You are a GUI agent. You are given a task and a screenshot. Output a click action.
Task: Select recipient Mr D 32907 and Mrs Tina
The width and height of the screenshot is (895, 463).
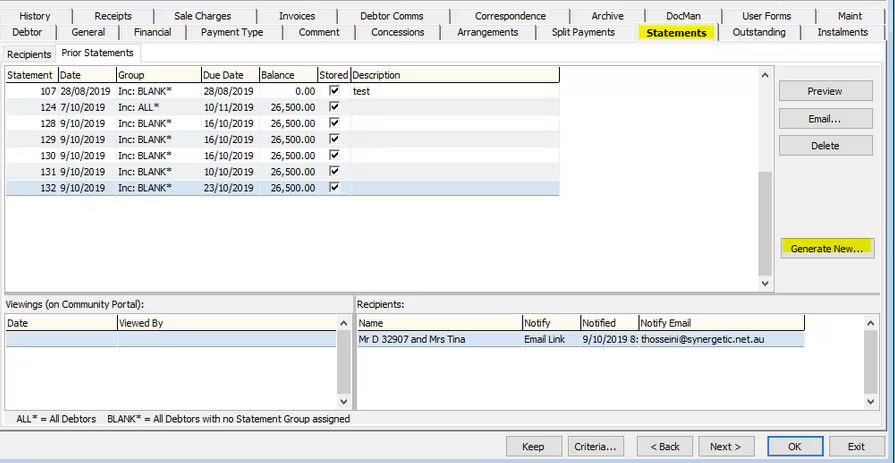(581, 339)
